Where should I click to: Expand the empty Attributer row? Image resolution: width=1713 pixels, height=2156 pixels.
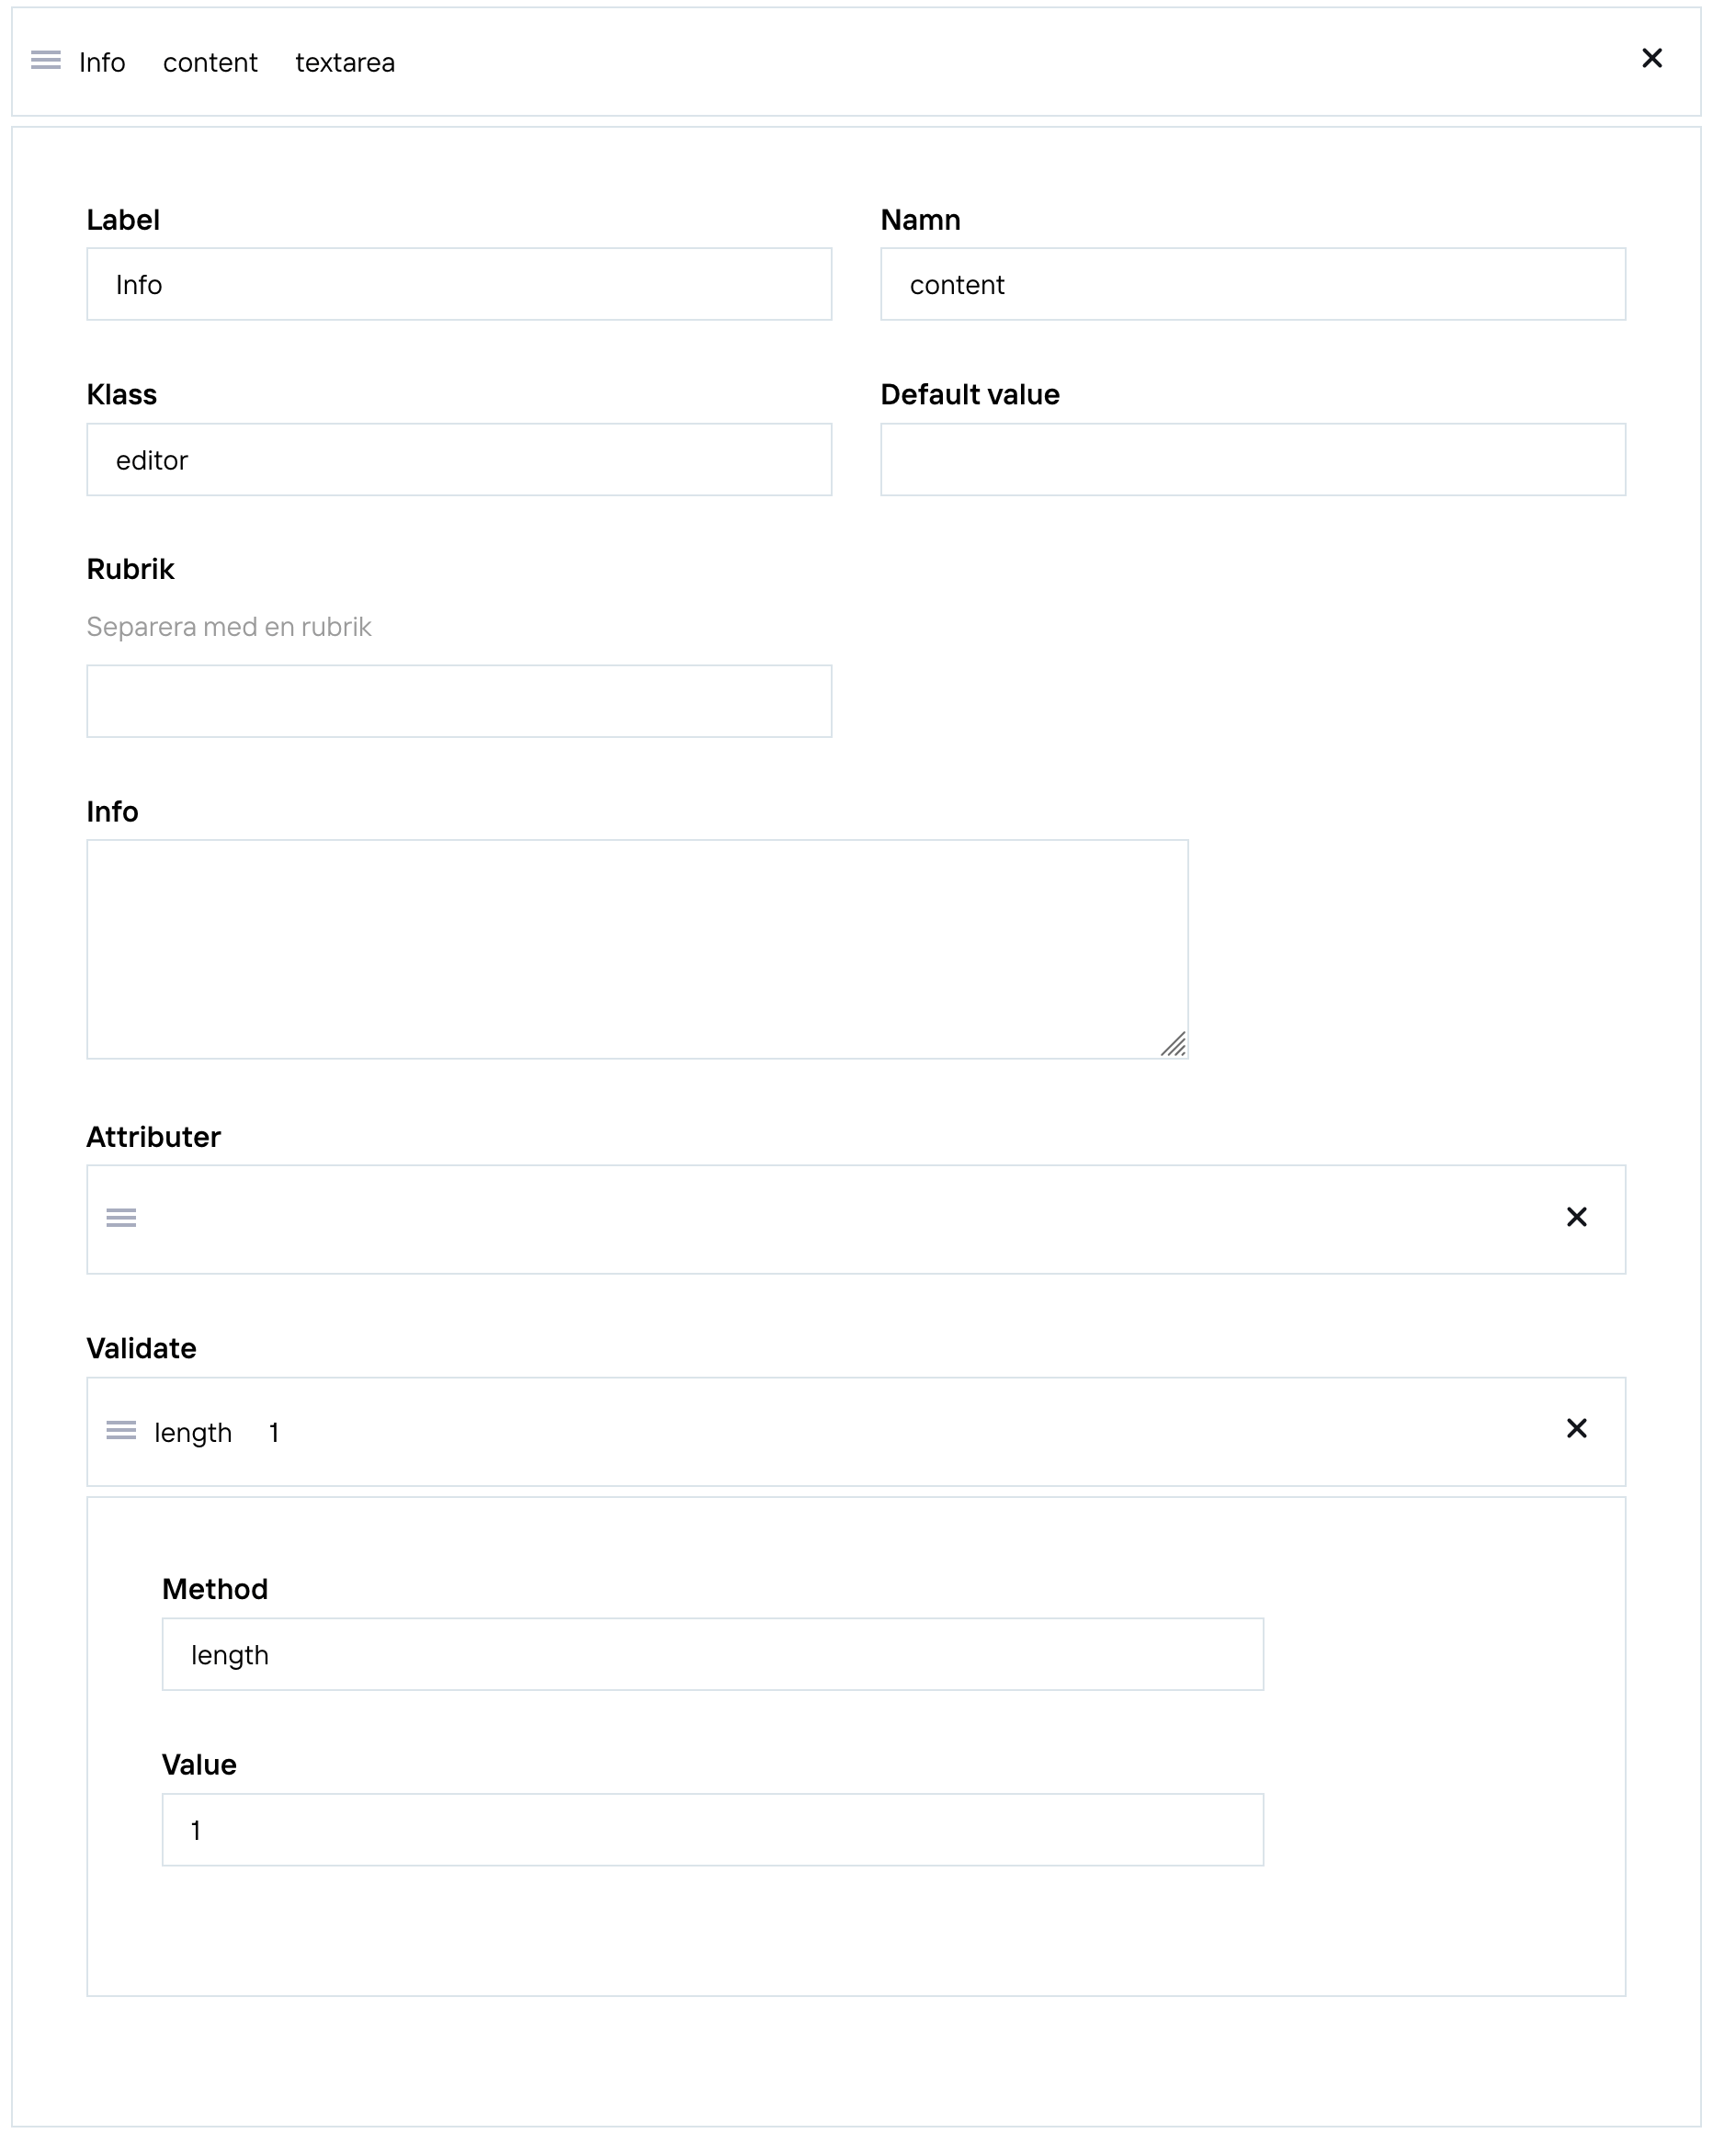[x=856, y=1219]
